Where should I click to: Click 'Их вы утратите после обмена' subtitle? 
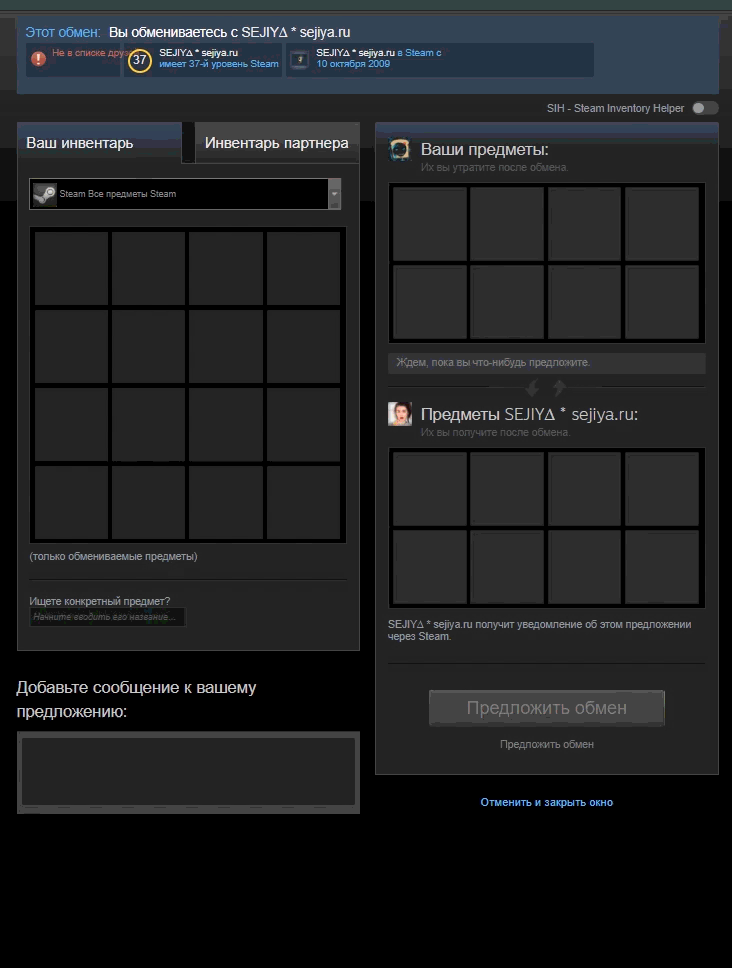(494, 167)
